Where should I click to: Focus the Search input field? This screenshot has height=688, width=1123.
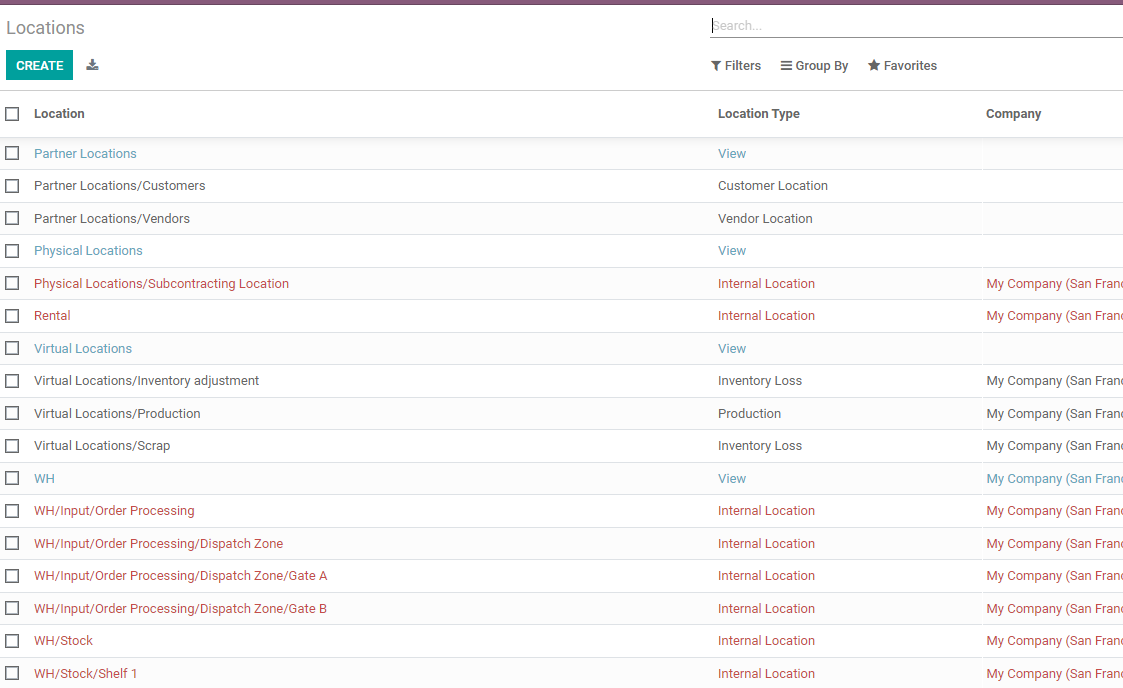click(915, 26)
